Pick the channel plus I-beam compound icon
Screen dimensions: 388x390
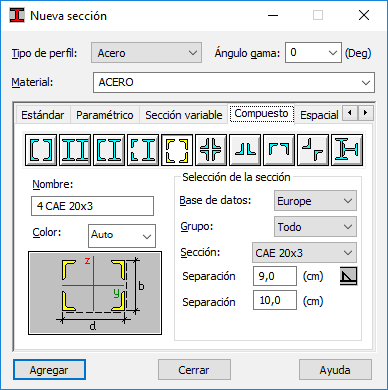109,150
